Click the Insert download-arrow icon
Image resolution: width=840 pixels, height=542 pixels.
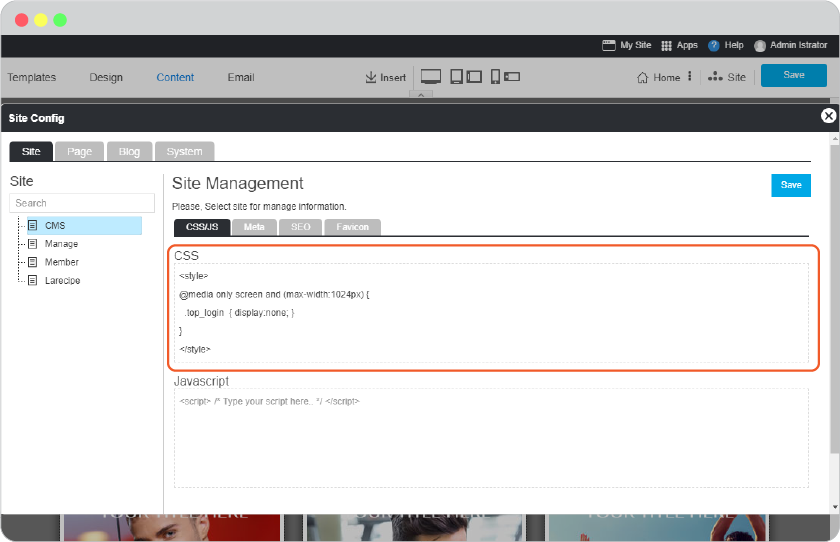371,77
